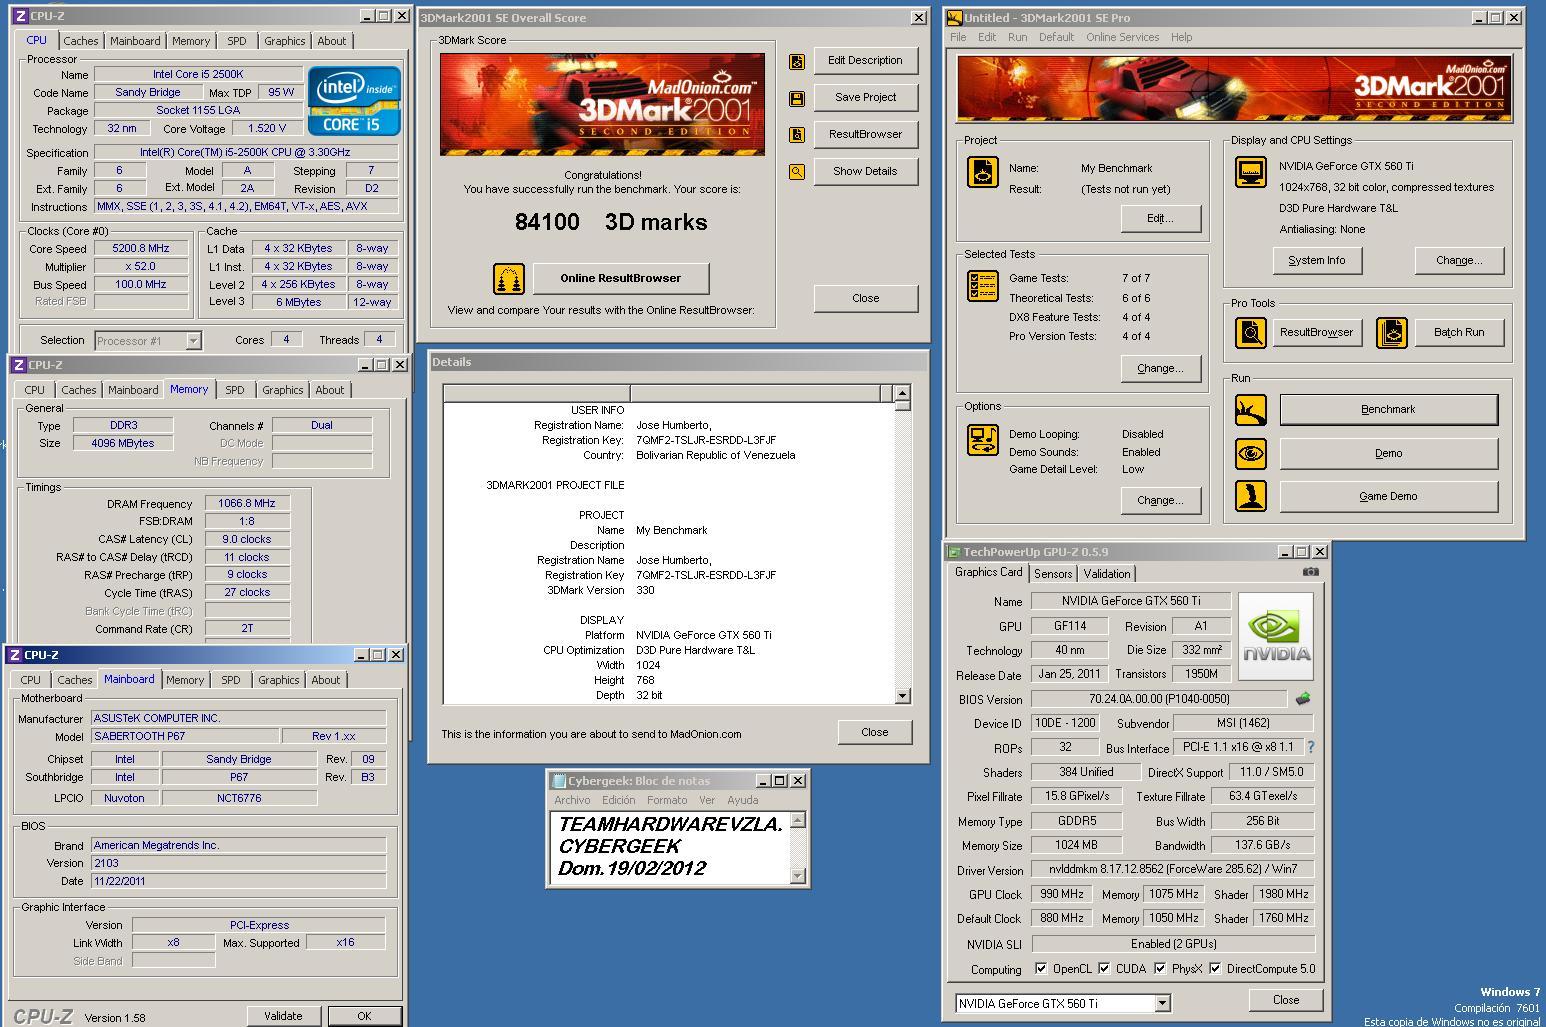Click the CPU-Z Memory window title icon

pos(18,365)
